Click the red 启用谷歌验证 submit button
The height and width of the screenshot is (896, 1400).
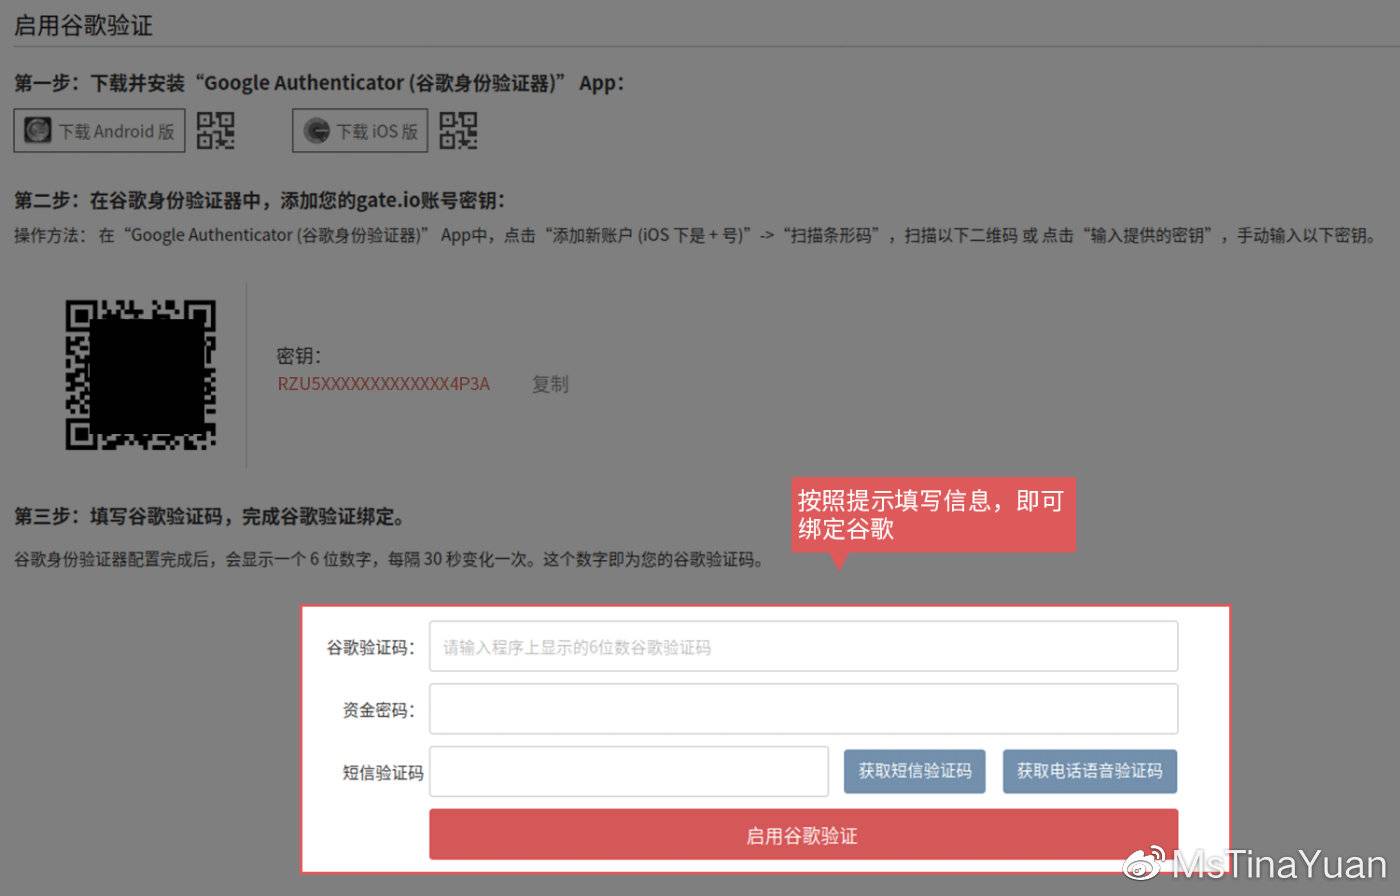coord(803,835)
